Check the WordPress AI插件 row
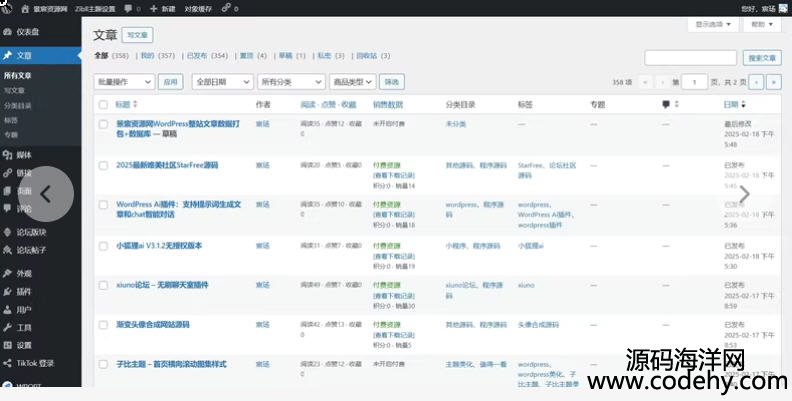The height and width of the screenshot is (401, 792). [x=104, y=205]
